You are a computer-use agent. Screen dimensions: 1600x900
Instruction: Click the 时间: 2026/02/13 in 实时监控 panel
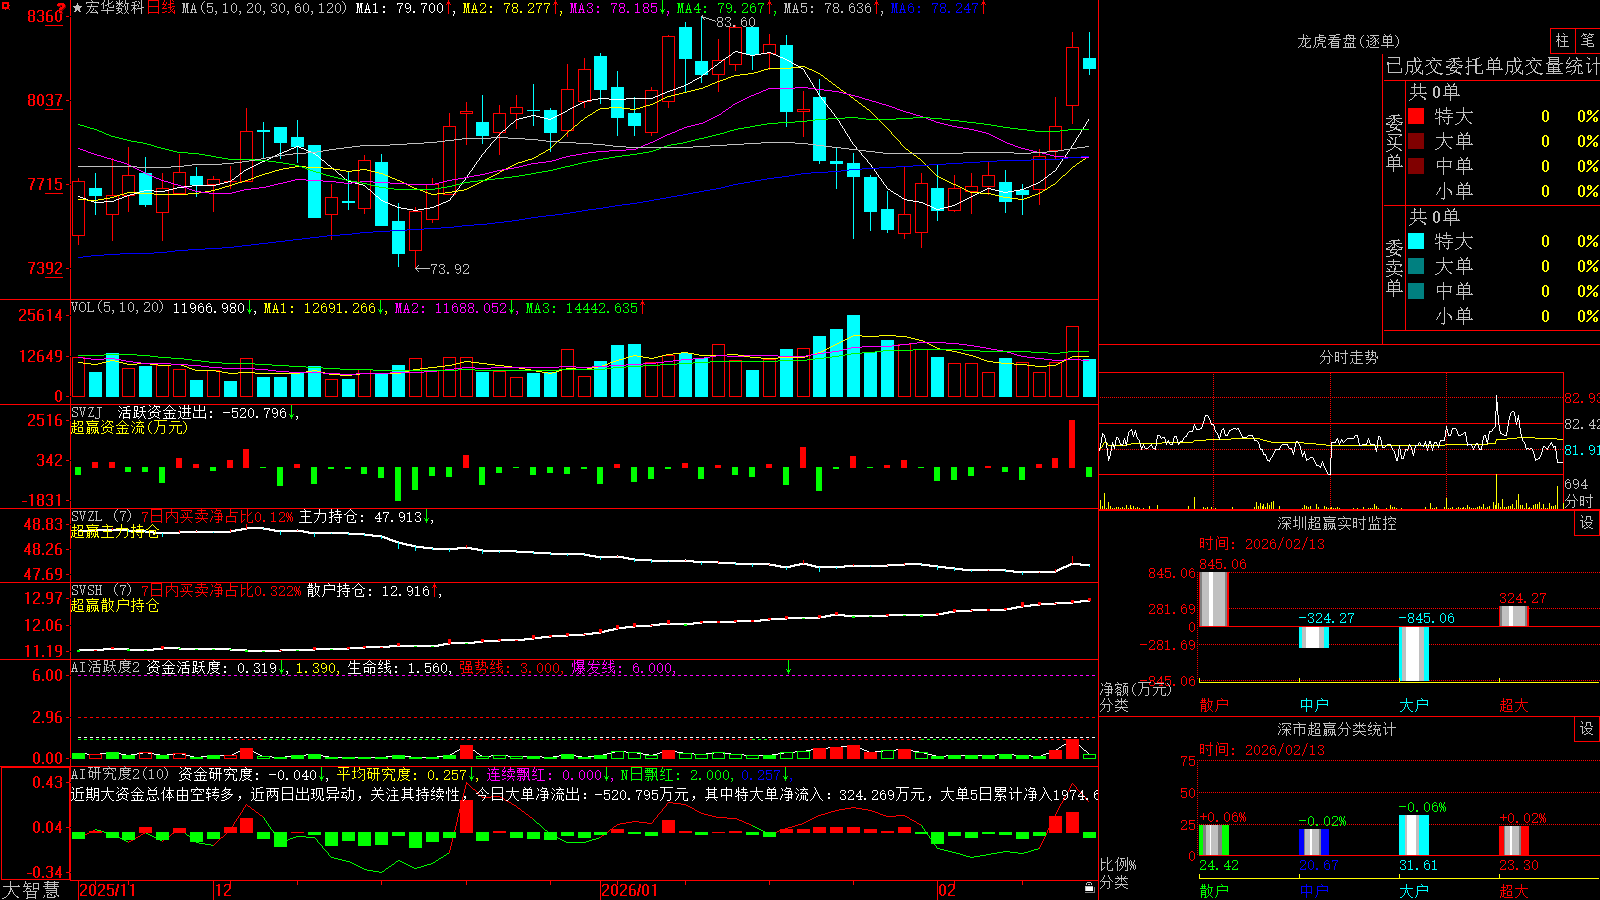point(1262,544)
